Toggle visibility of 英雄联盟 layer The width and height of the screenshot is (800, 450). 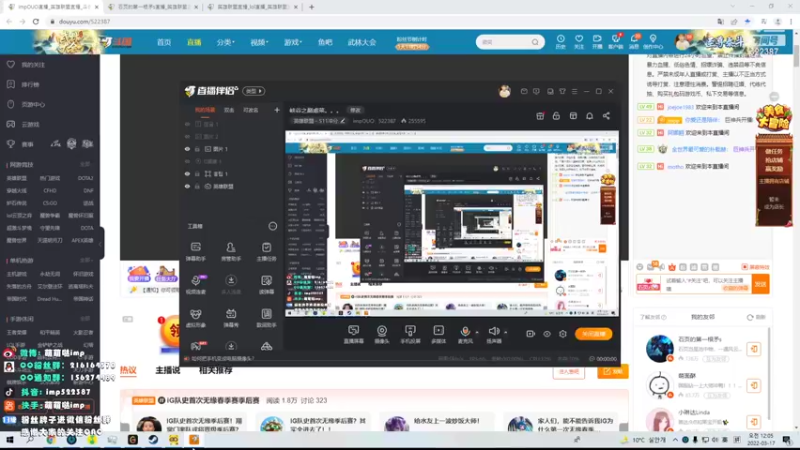187,186
